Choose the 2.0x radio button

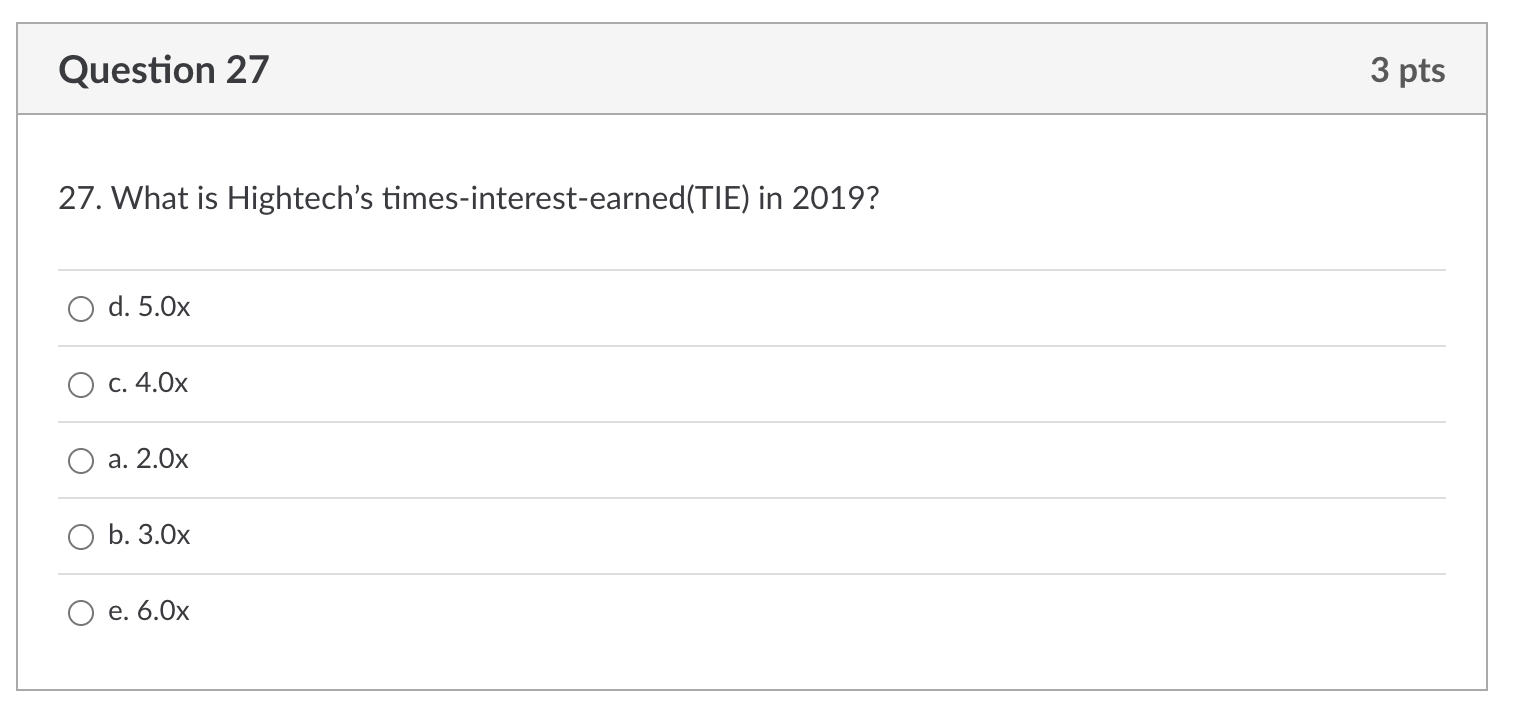pos(81,461)
